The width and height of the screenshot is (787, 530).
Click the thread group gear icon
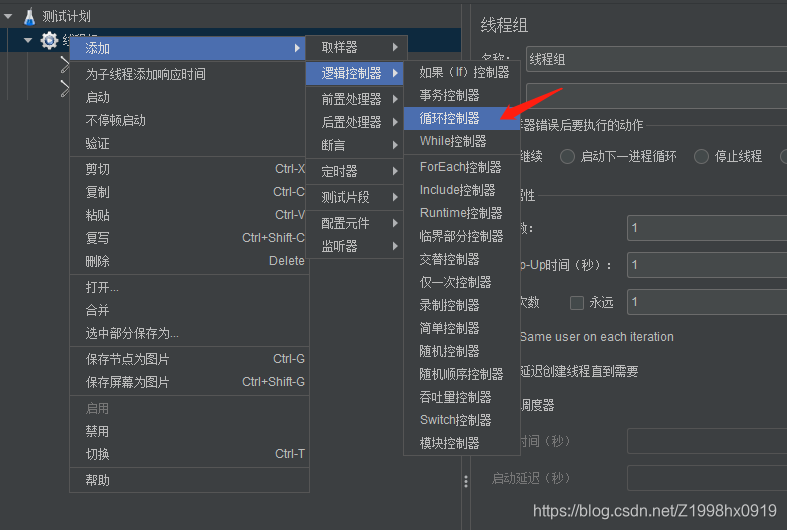[x=49, y=40]
